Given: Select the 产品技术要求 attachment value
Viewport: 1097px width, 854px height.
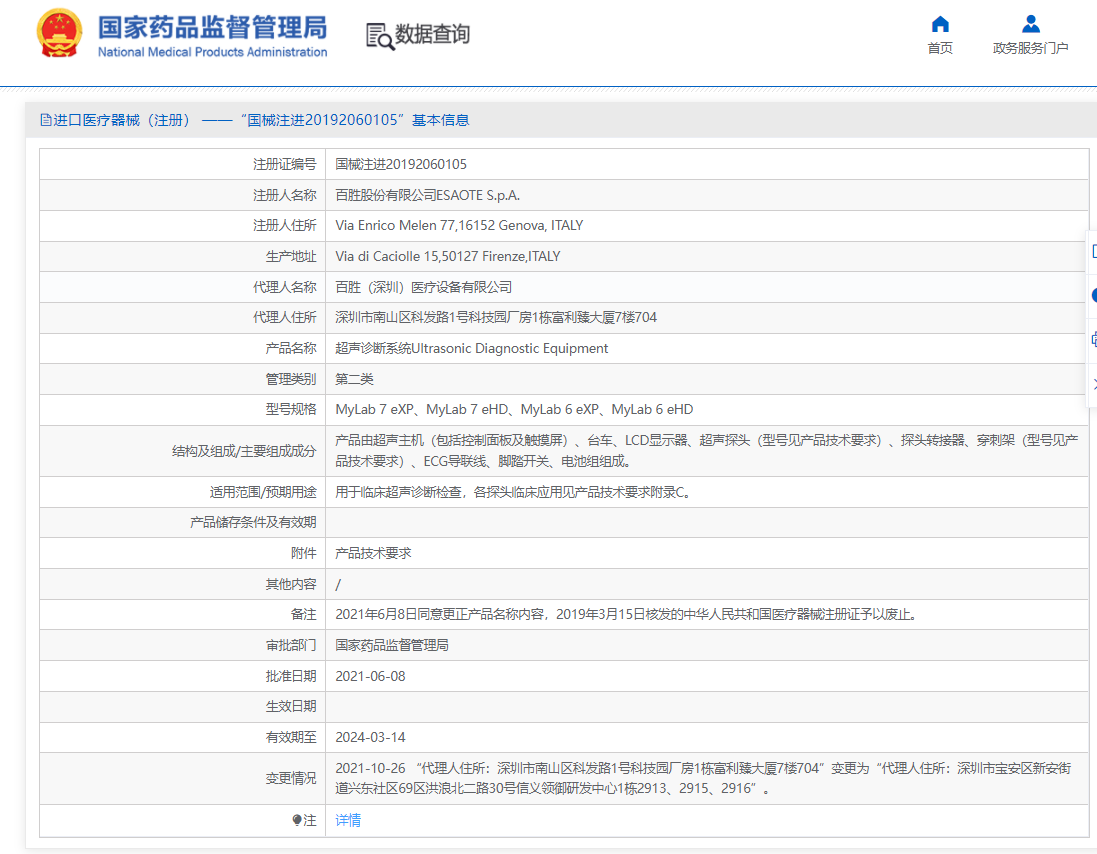Looking at the screenshot, I should pyautogui.click(x=373, y=553).
